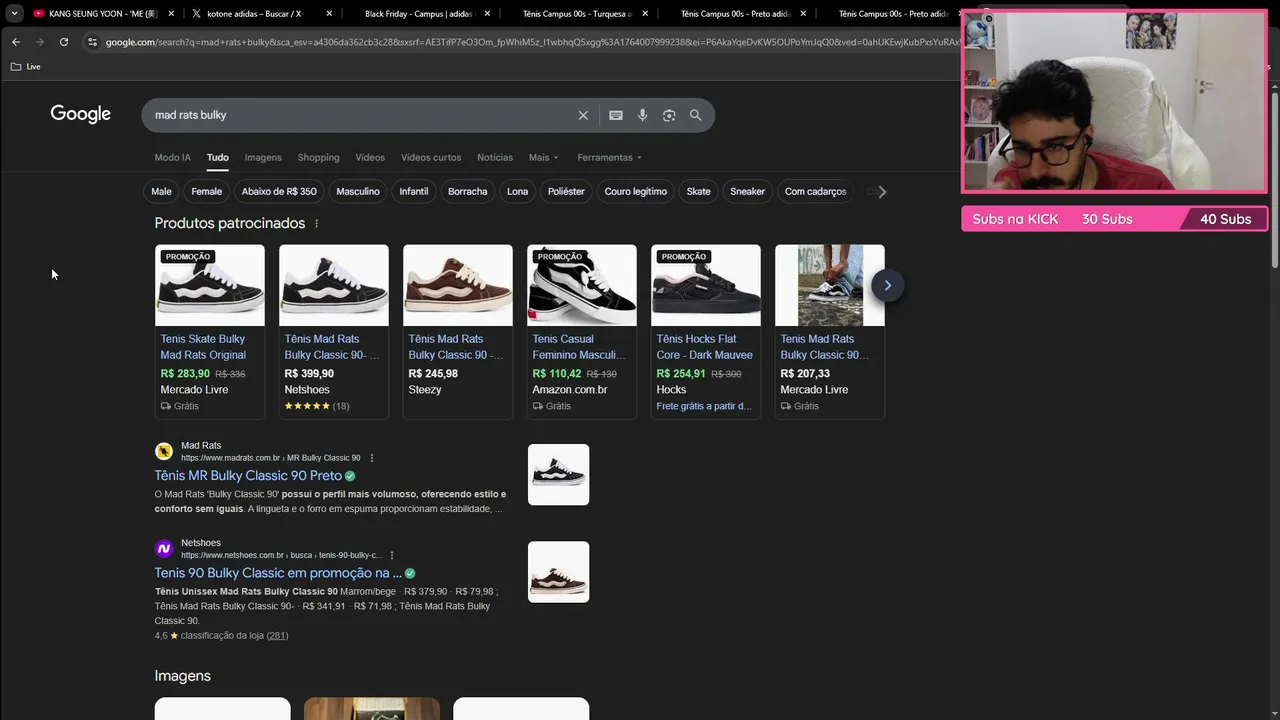The height and width of the screenshot is (720, 1280).
Task: Select the Borracha filter chip
Action: pos(467,191)
